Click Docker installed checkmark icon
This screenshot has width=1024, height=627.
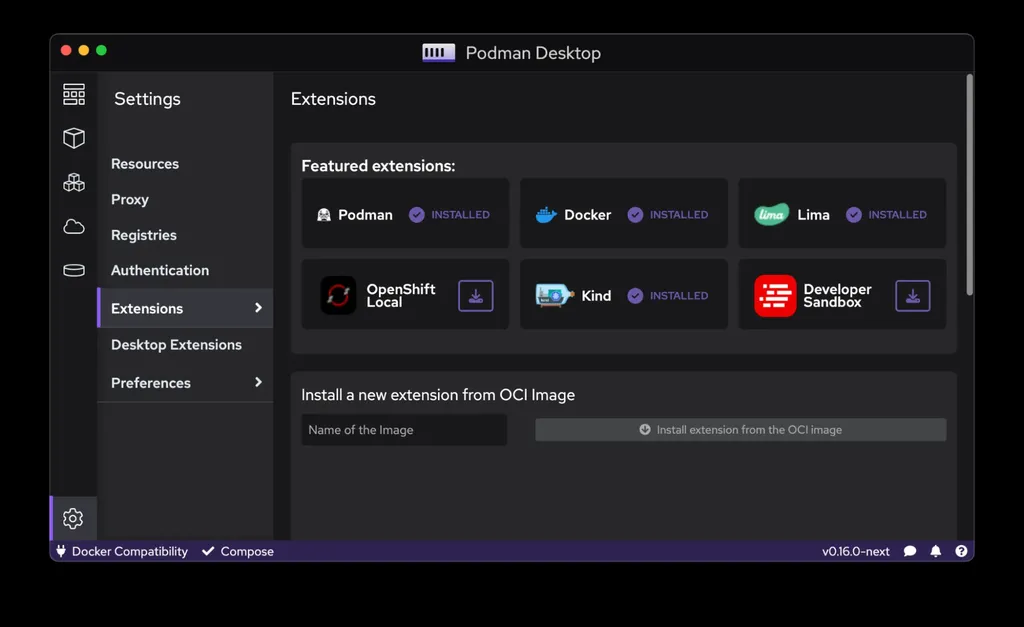635,215
